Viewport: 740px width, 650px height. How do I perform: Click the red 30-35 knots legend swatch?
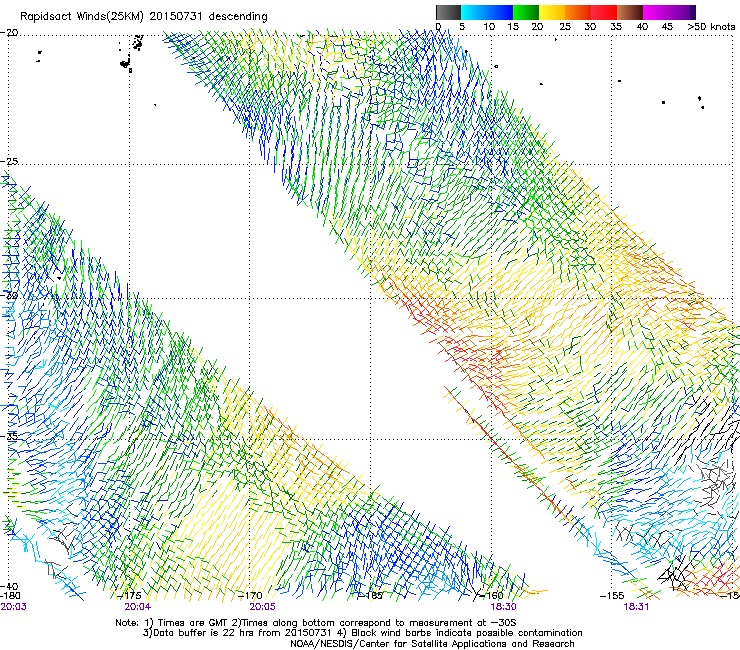(x=604, y=12)
